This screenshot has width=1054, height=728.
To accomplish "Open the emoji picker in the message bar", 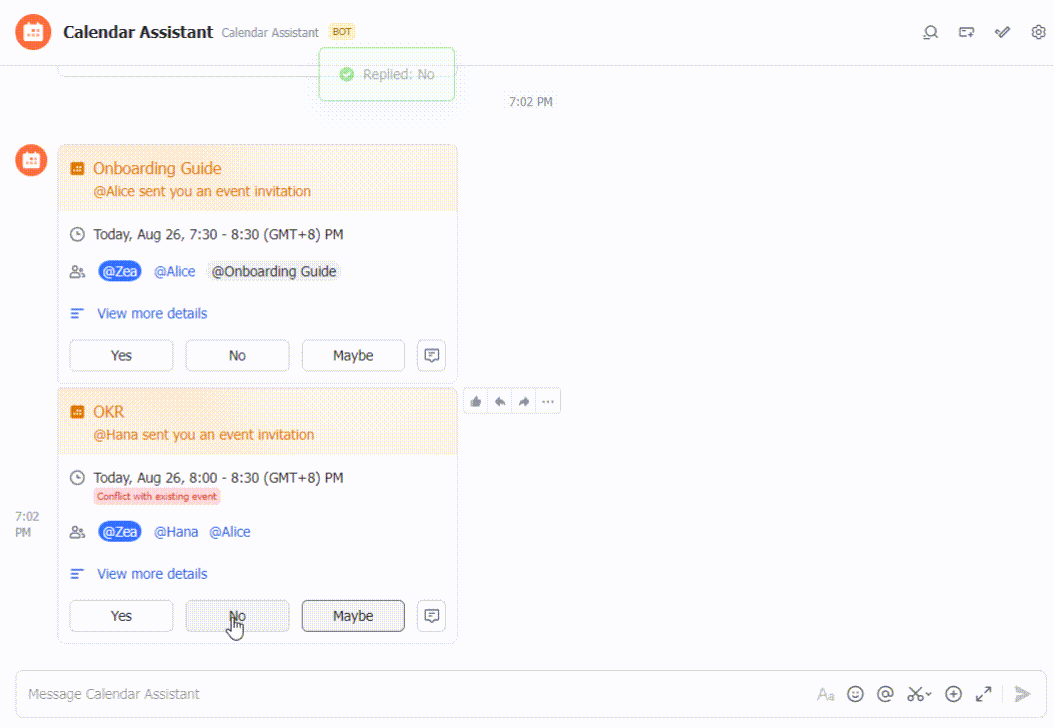I will (x=855, y=693).
